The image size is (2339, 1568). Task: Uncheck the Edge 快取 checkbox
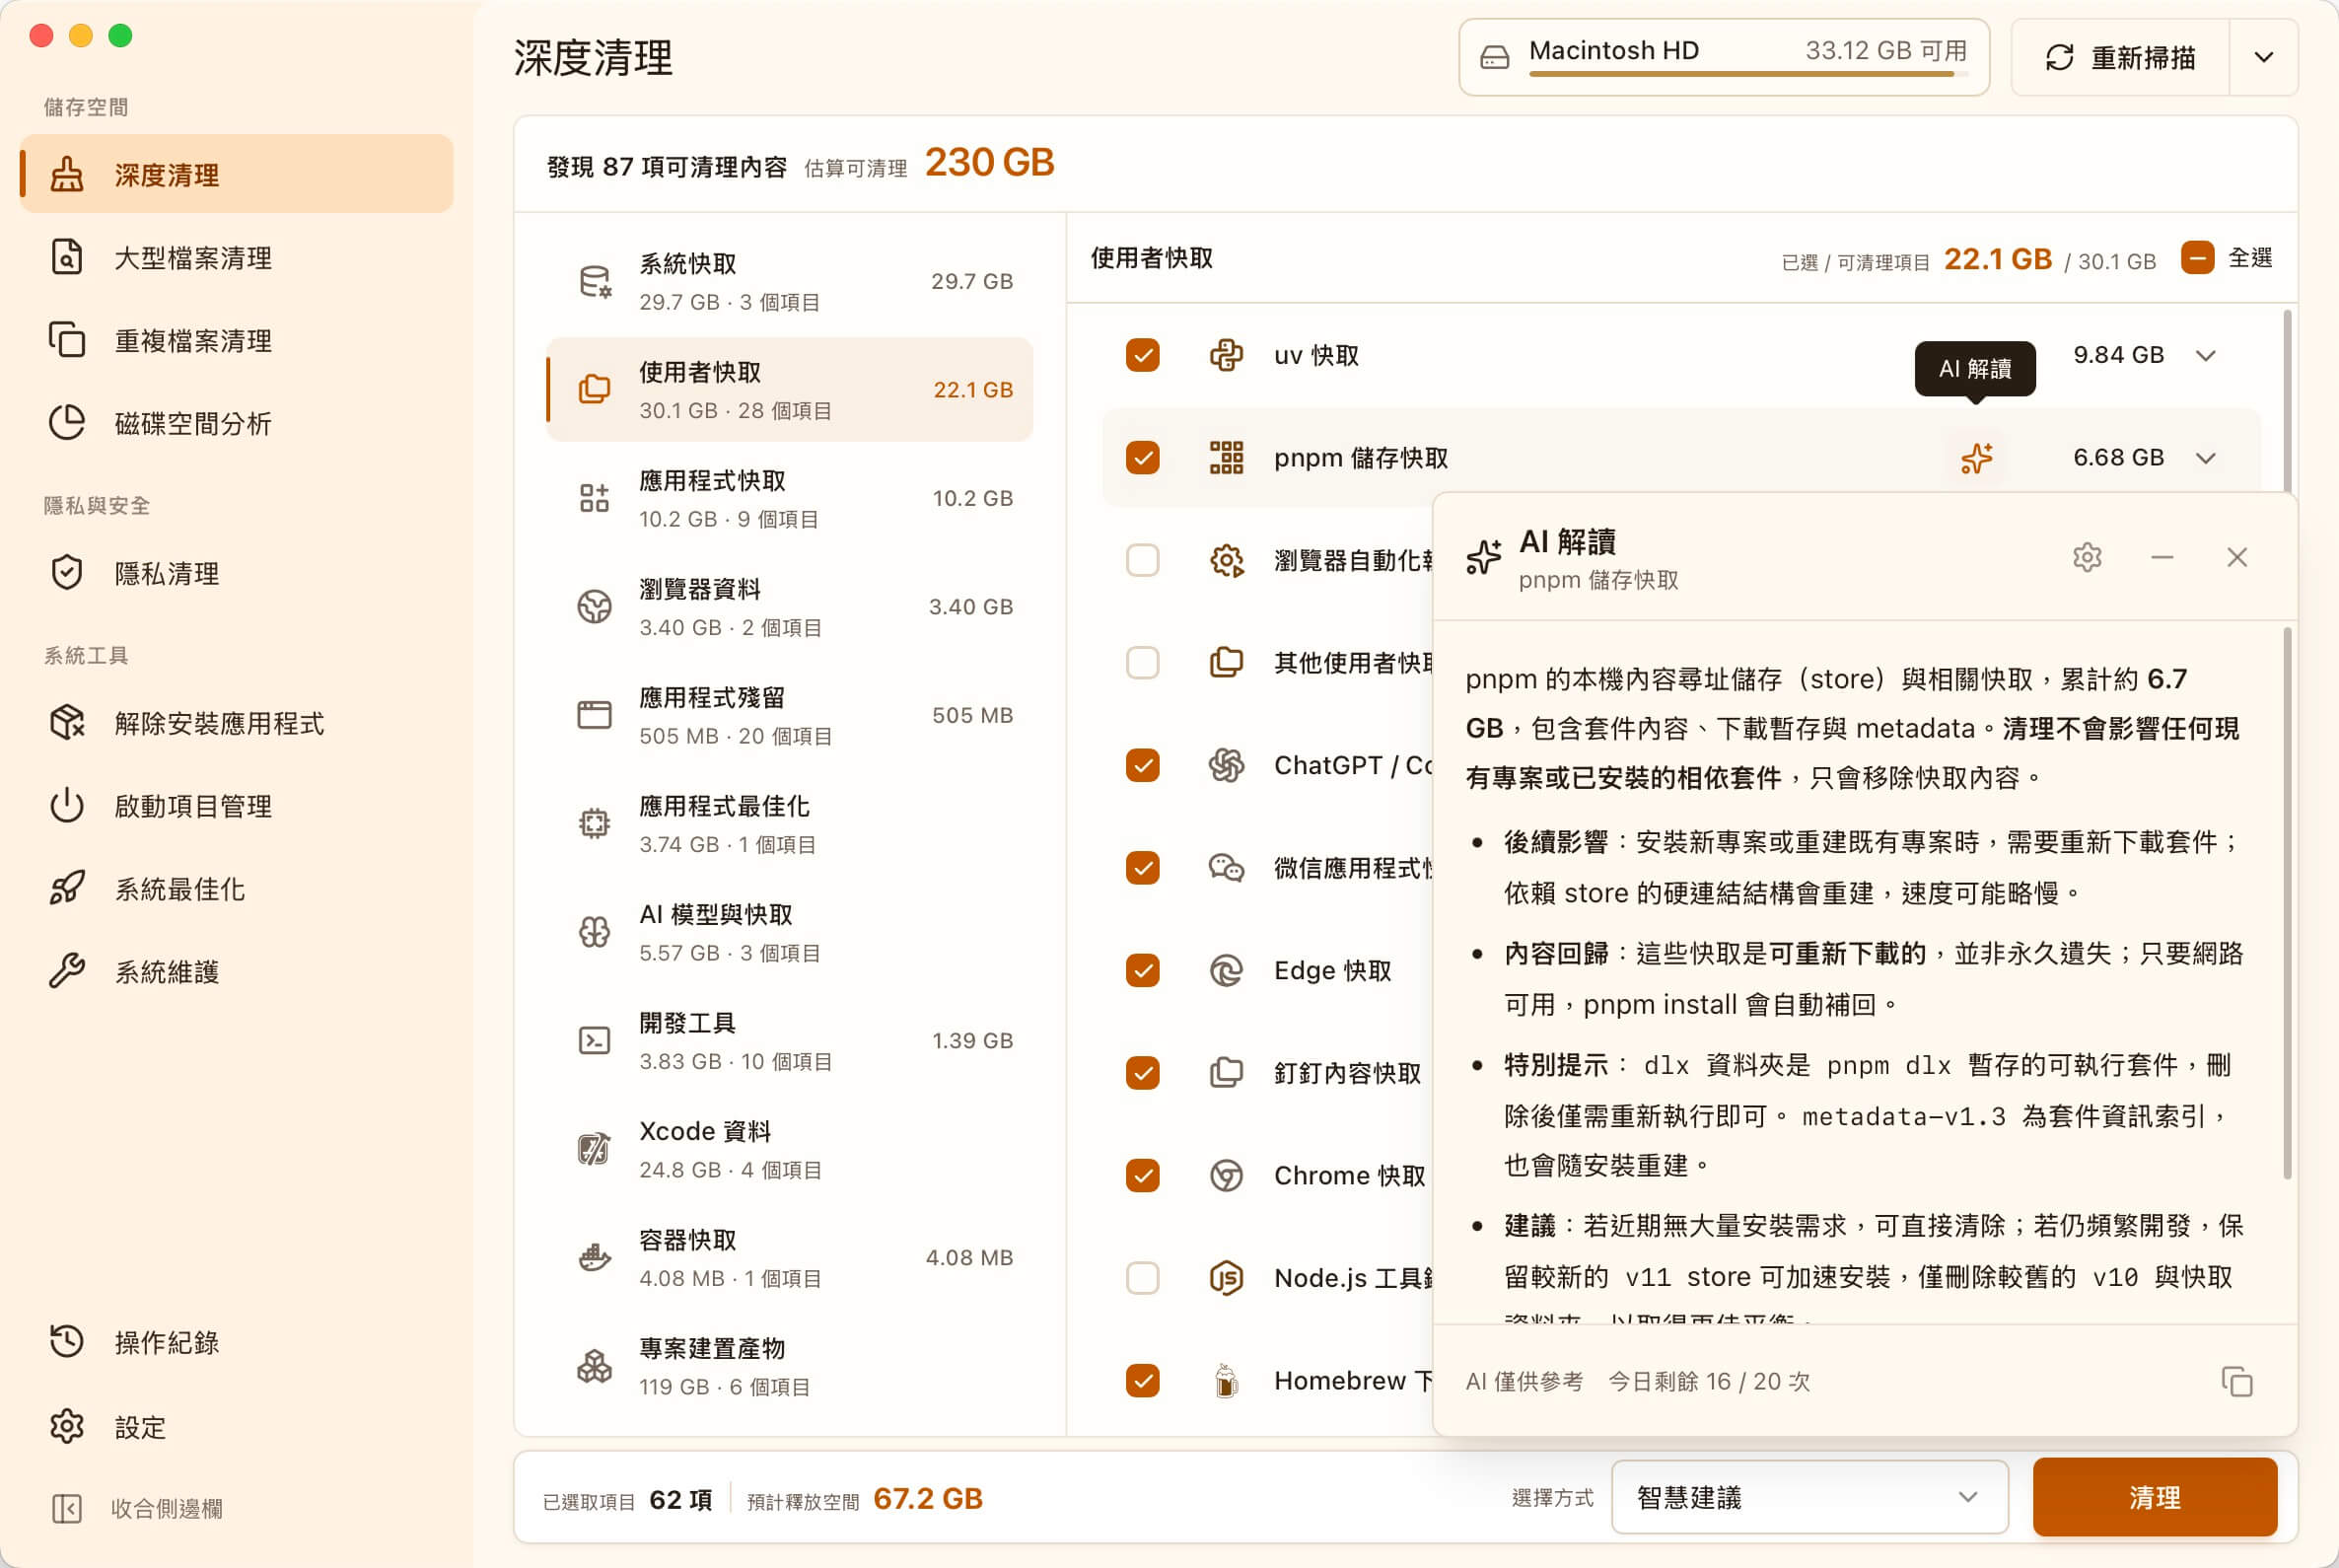pyautogui.click(x=1142, y=970)
